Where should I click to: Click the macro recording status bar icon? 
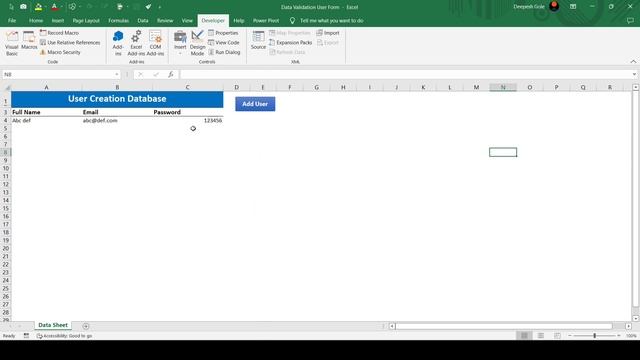(x=26, y=336)
